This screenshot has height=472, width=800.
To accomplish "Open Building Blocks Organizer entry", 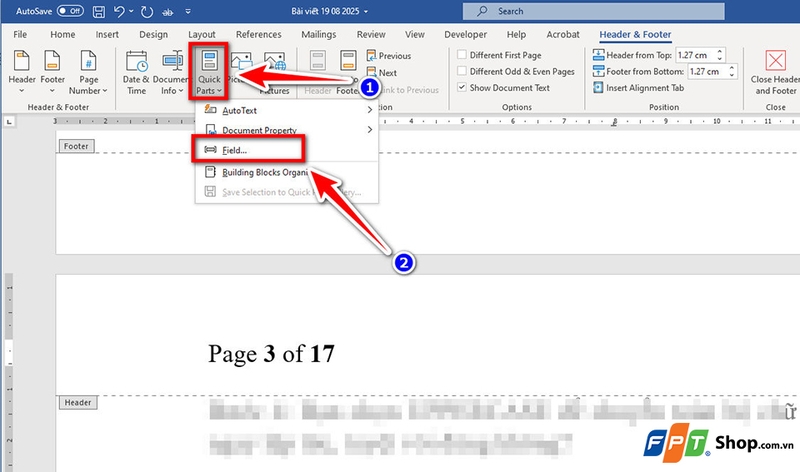I will click(x=287, y=172).
